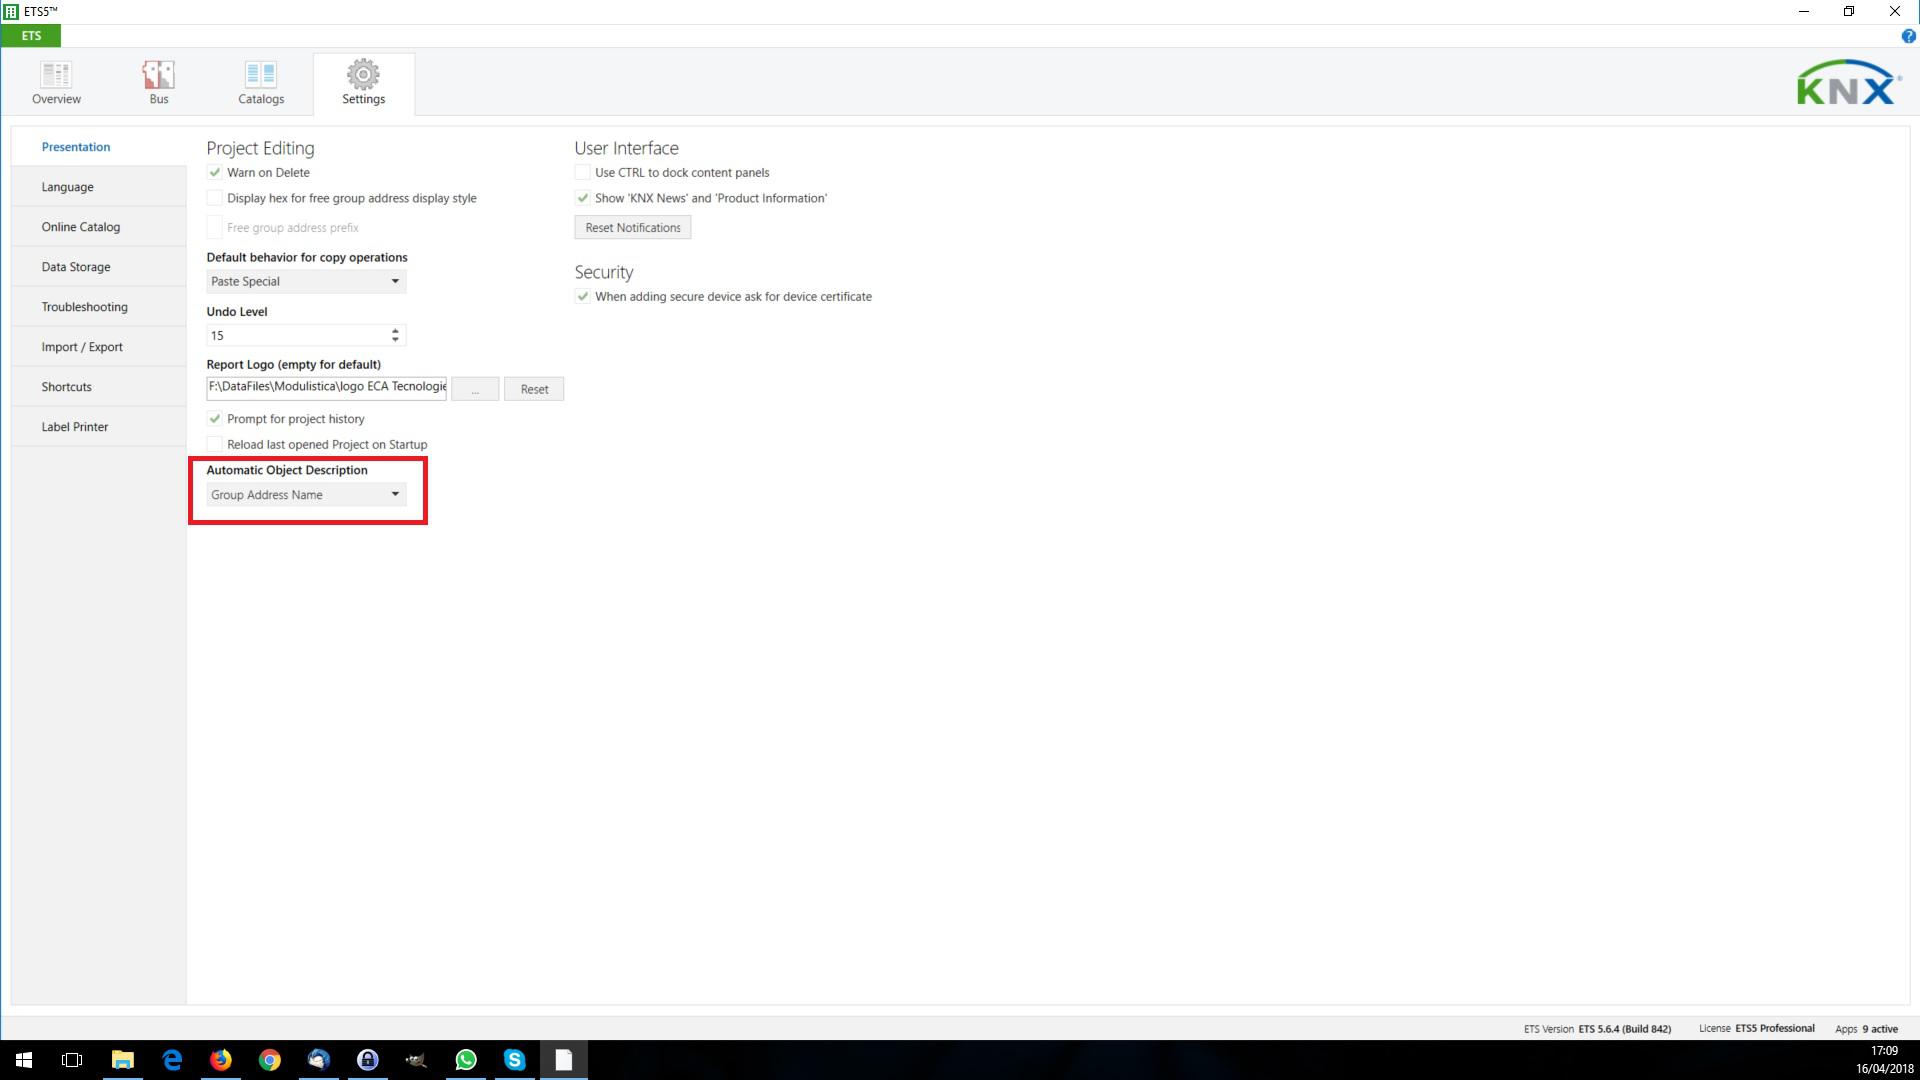
Task: Open the Troubleshooting settings tab
Action: [x=85, y=307]
